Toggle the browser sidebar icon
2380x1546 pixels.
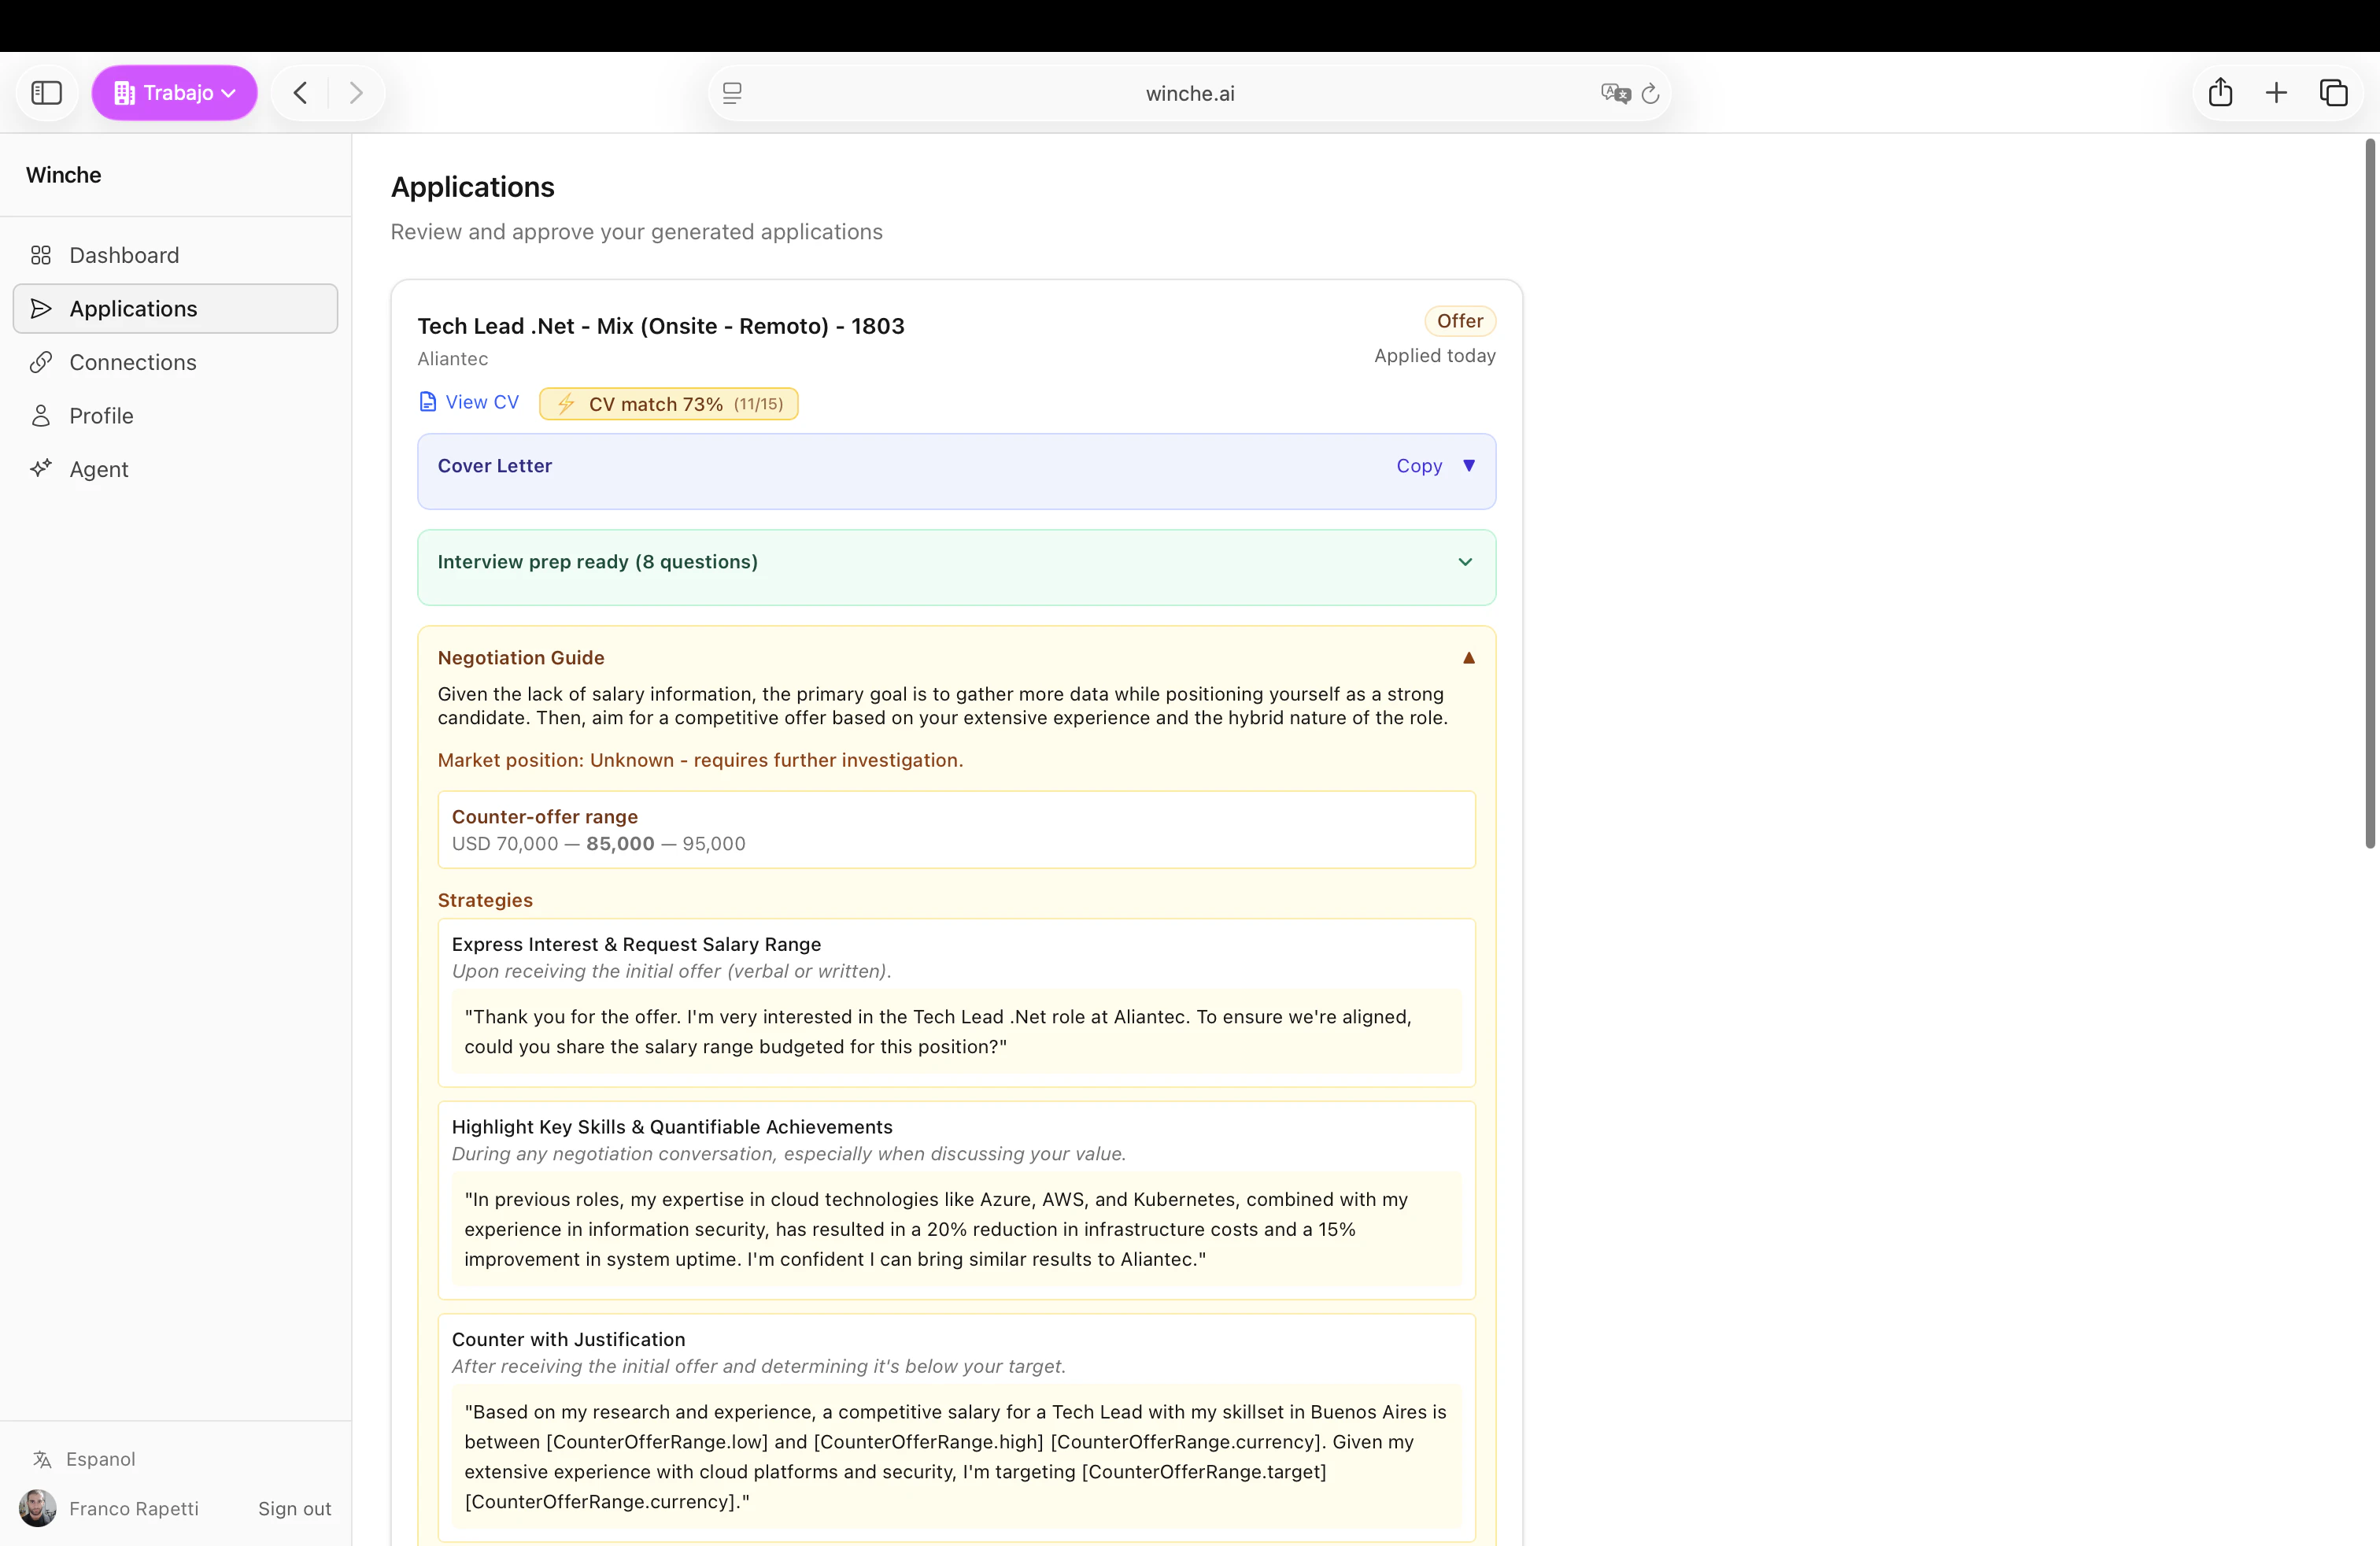(47, 93)
